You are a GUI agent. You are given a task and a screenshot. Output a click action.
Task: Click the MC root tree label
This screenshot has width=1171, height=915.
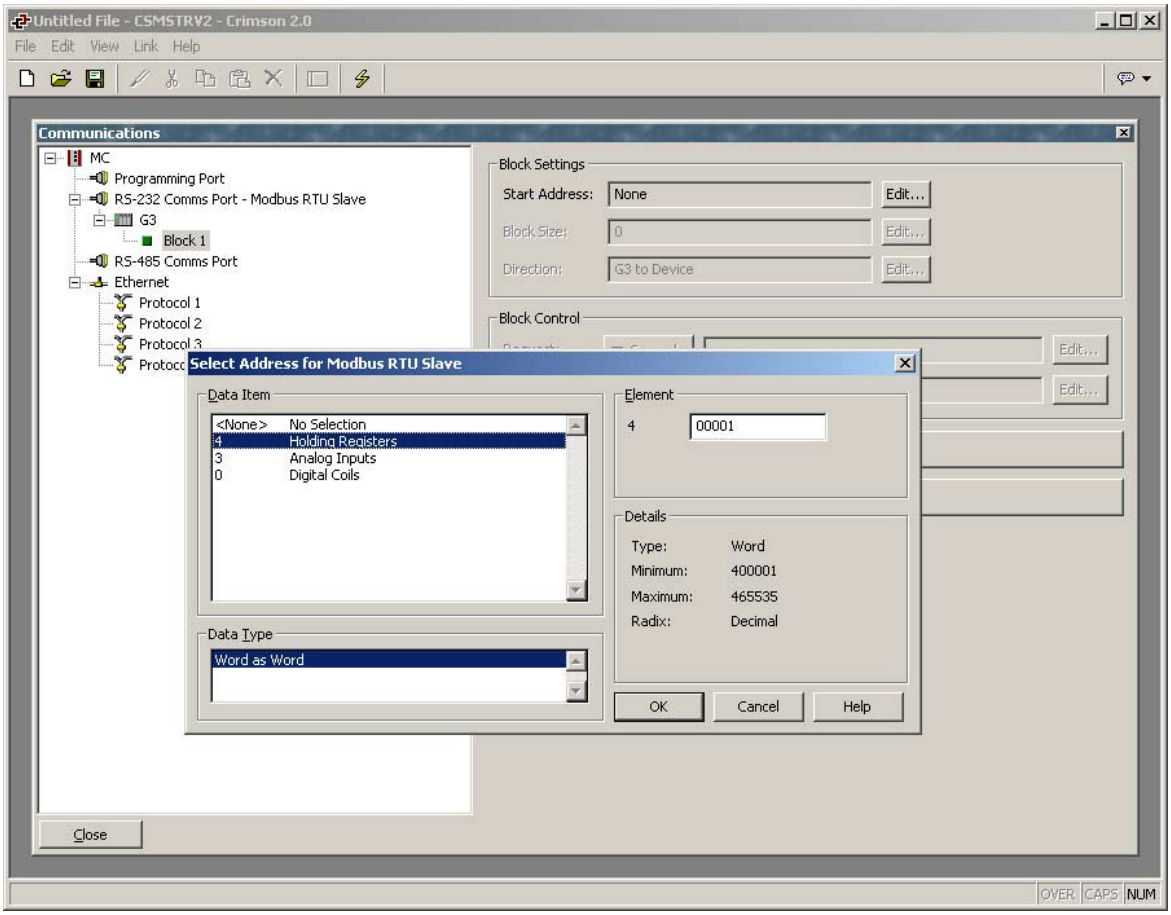tap(99, 158)
